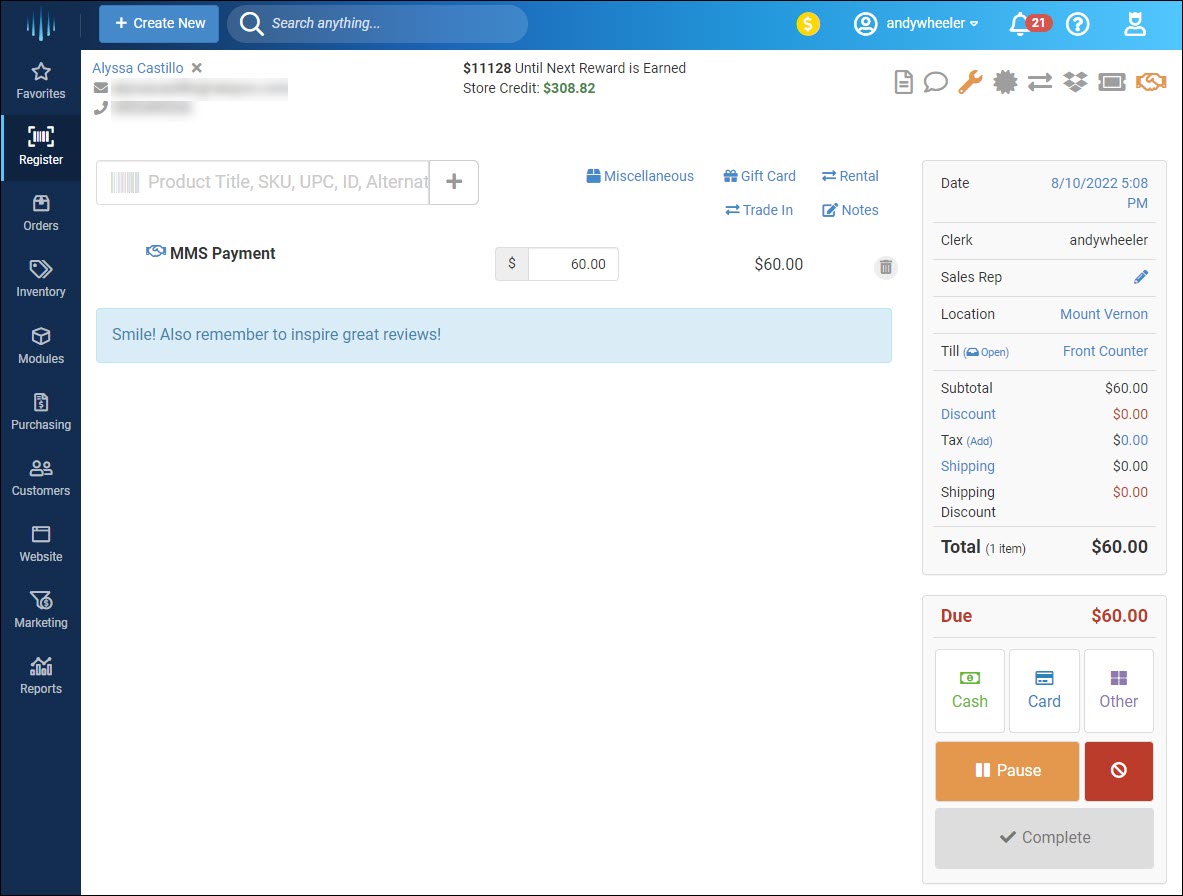Click the MMS Payment amount field
Viewport: 1183px width, 896px height.
[x=573, y=264]
